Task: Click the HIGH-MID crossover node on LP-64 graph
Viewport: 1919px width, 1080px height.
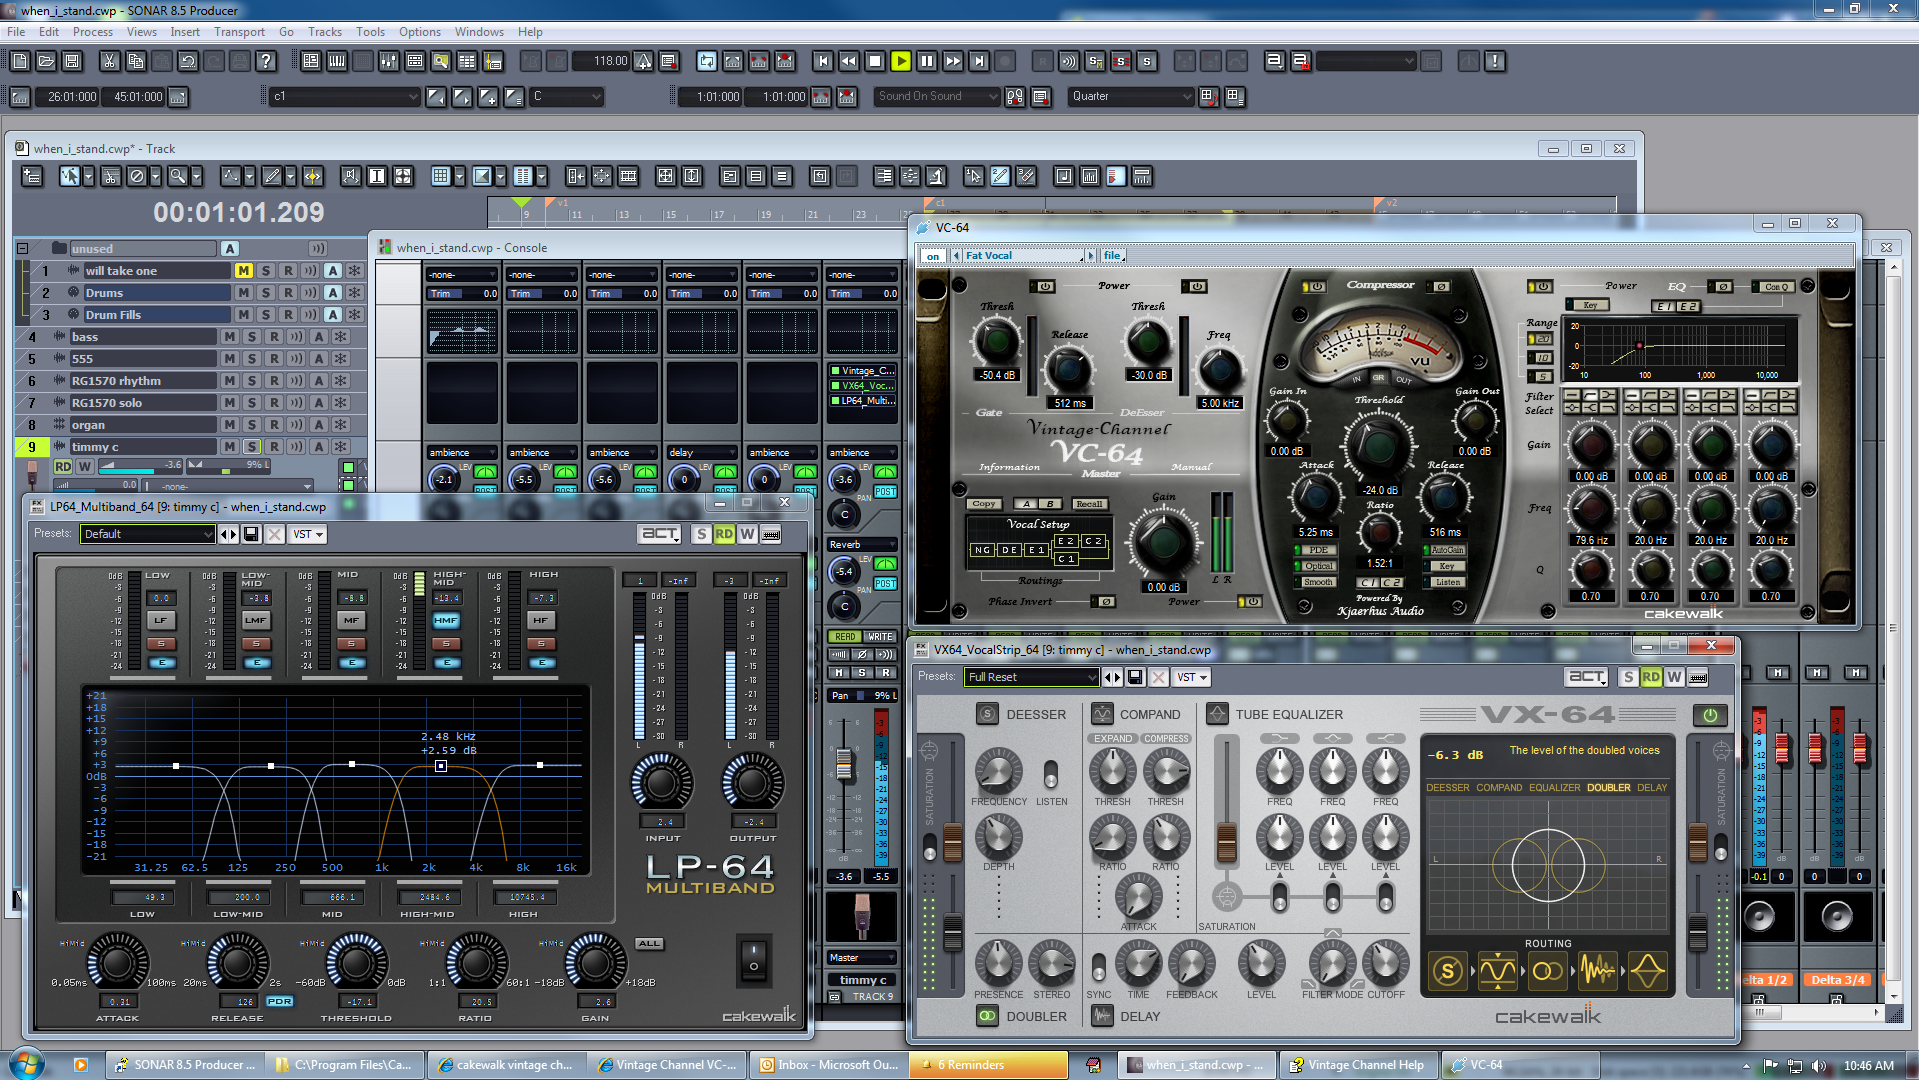Action: point(441,766)
